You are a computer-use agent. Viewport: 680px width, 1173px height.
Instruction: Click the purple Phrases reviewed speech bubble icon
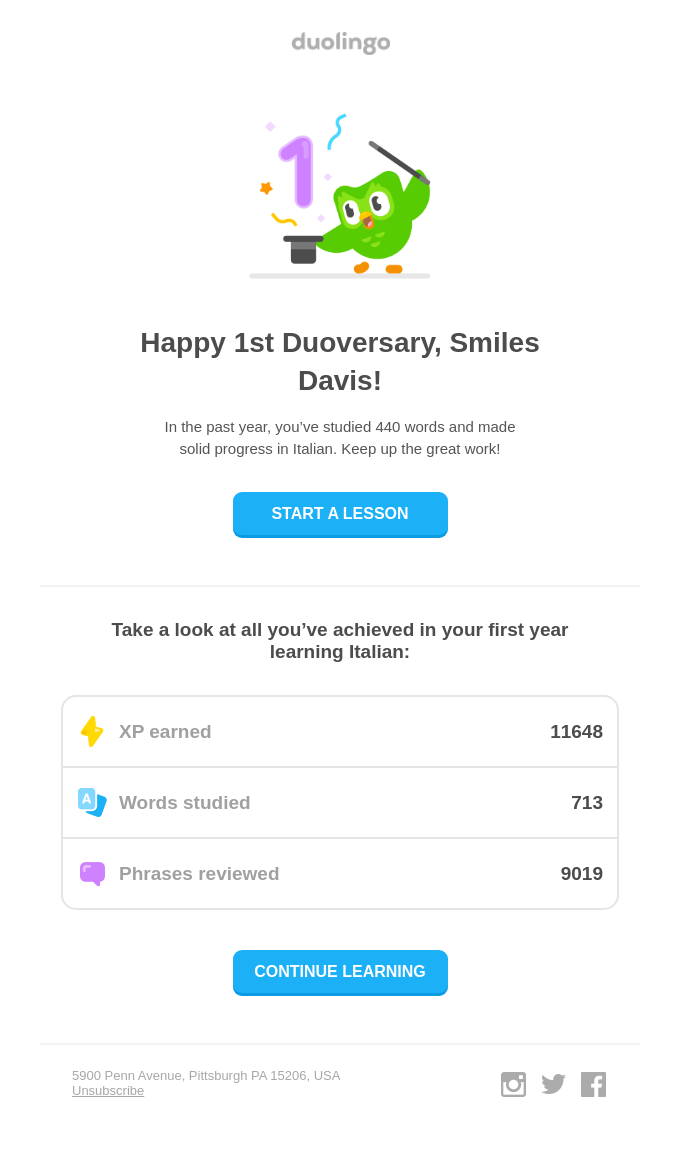[x=91, y=873]
